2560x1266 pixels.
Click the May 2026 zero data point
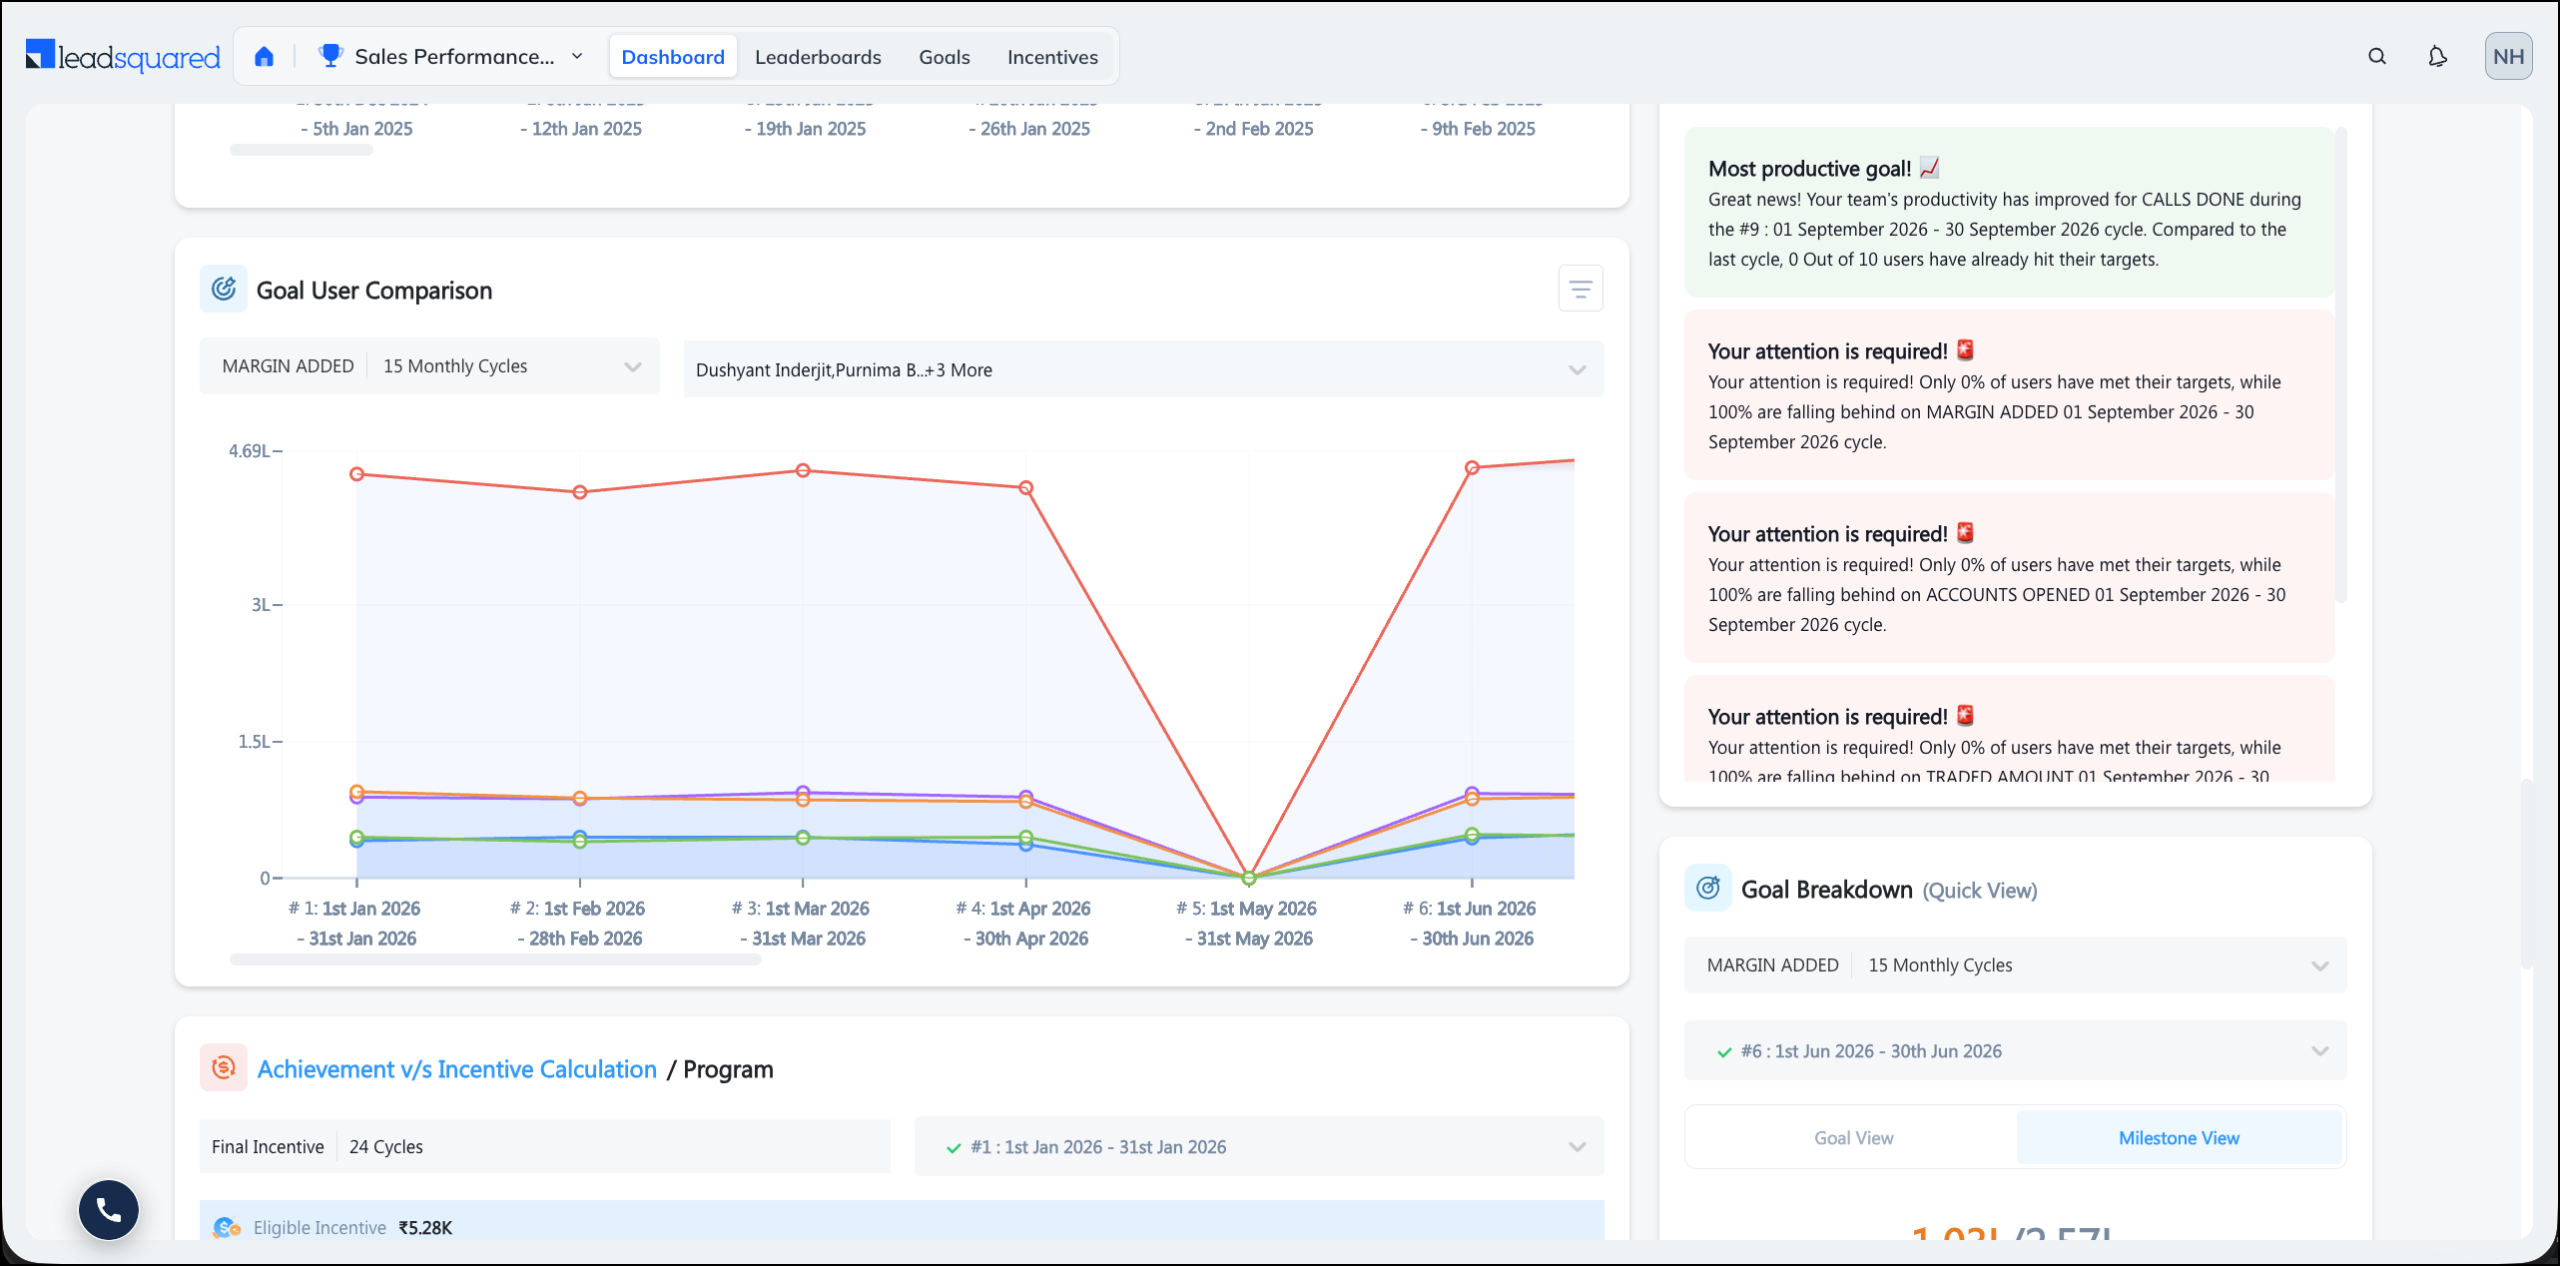1248,878
